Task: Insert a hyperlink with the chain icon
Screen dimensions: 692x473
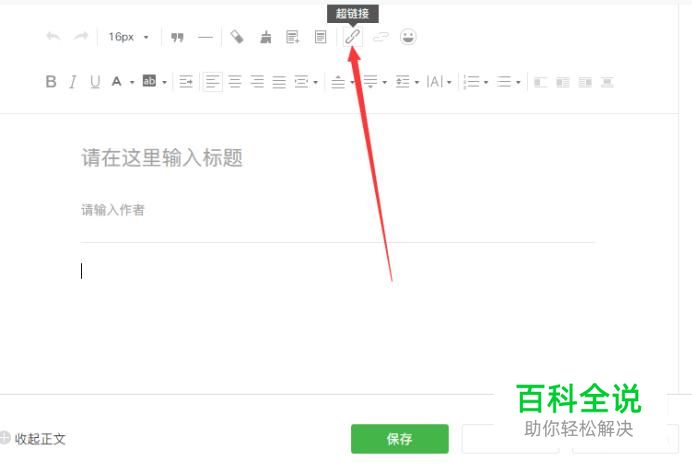Action: pos(353,37)
